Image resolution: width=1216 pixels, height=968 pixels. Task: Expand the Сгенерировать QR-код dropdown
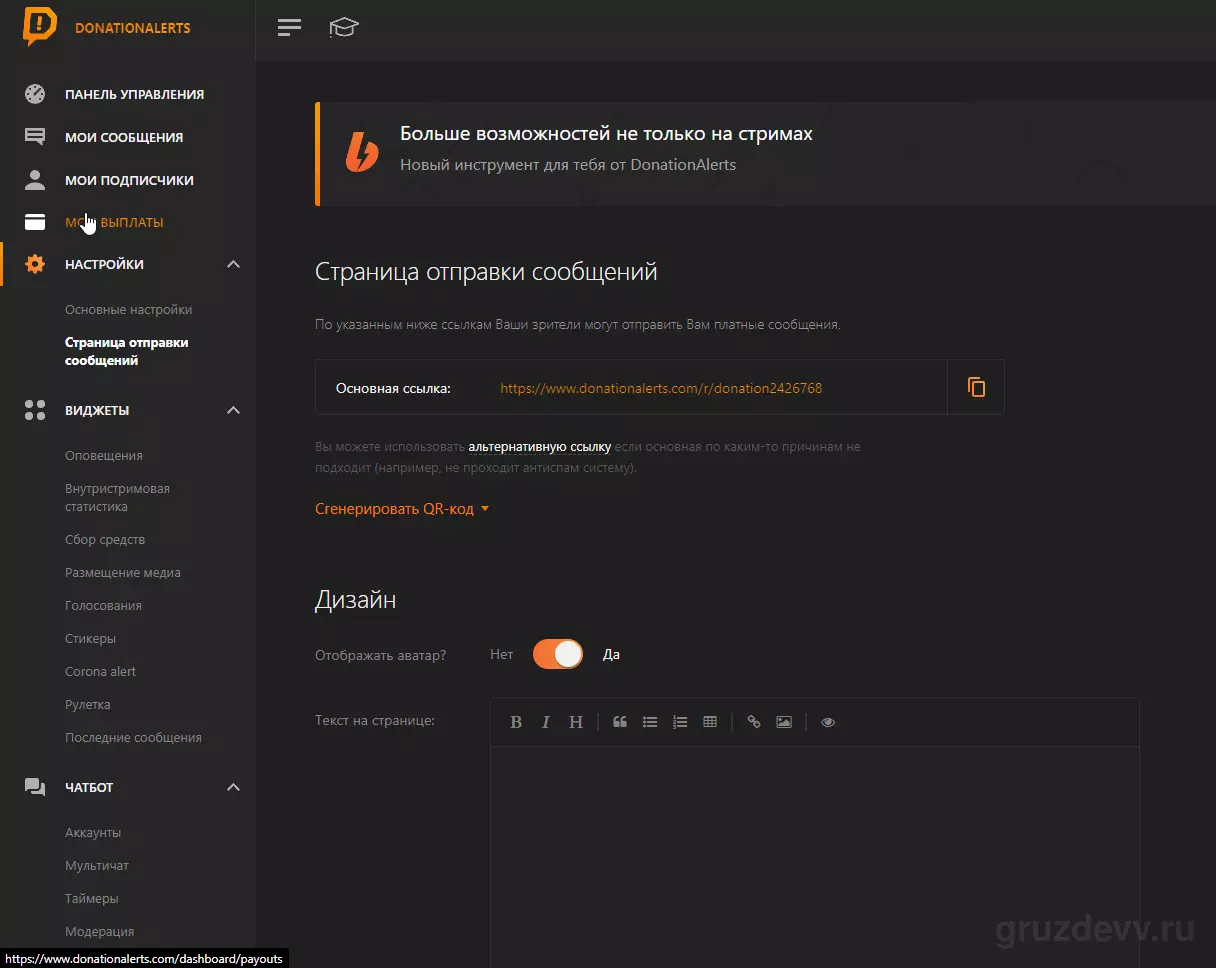pyautogui.click(x=402, y=509)
